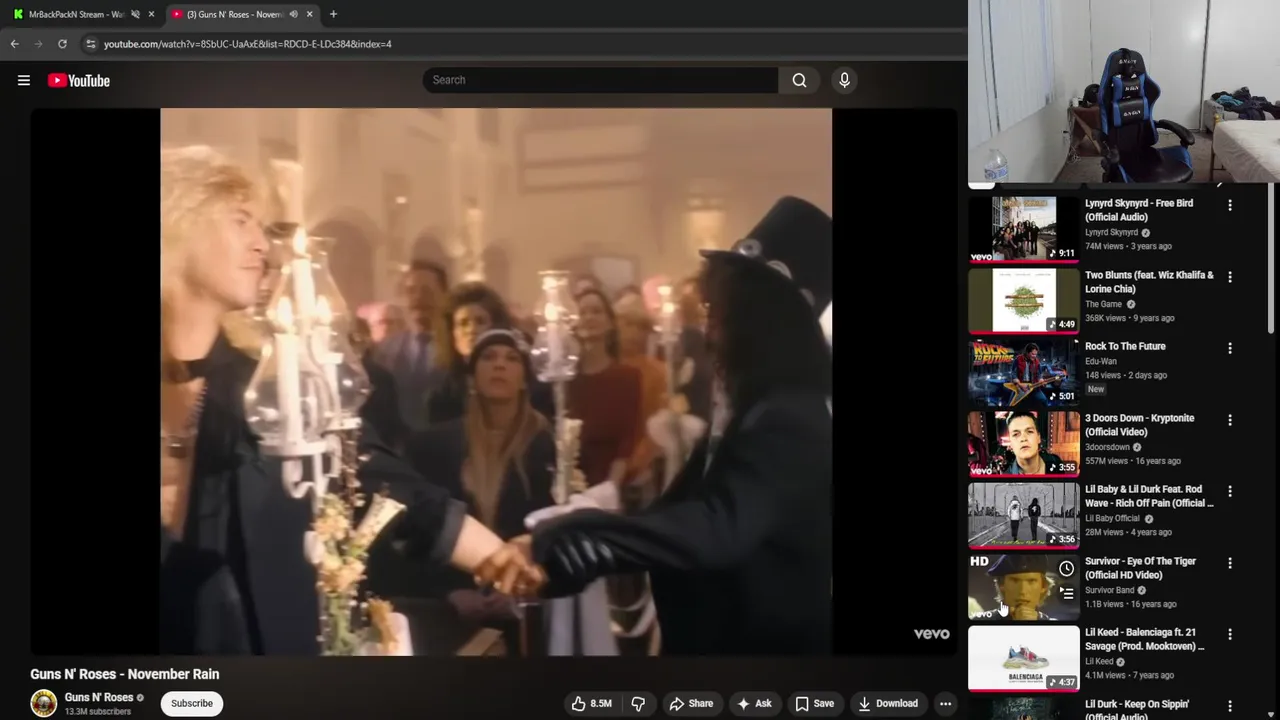Viewport: 1280px width, 720px height.
Task: Click inside the November Rain video player
Action: (495, 381)
